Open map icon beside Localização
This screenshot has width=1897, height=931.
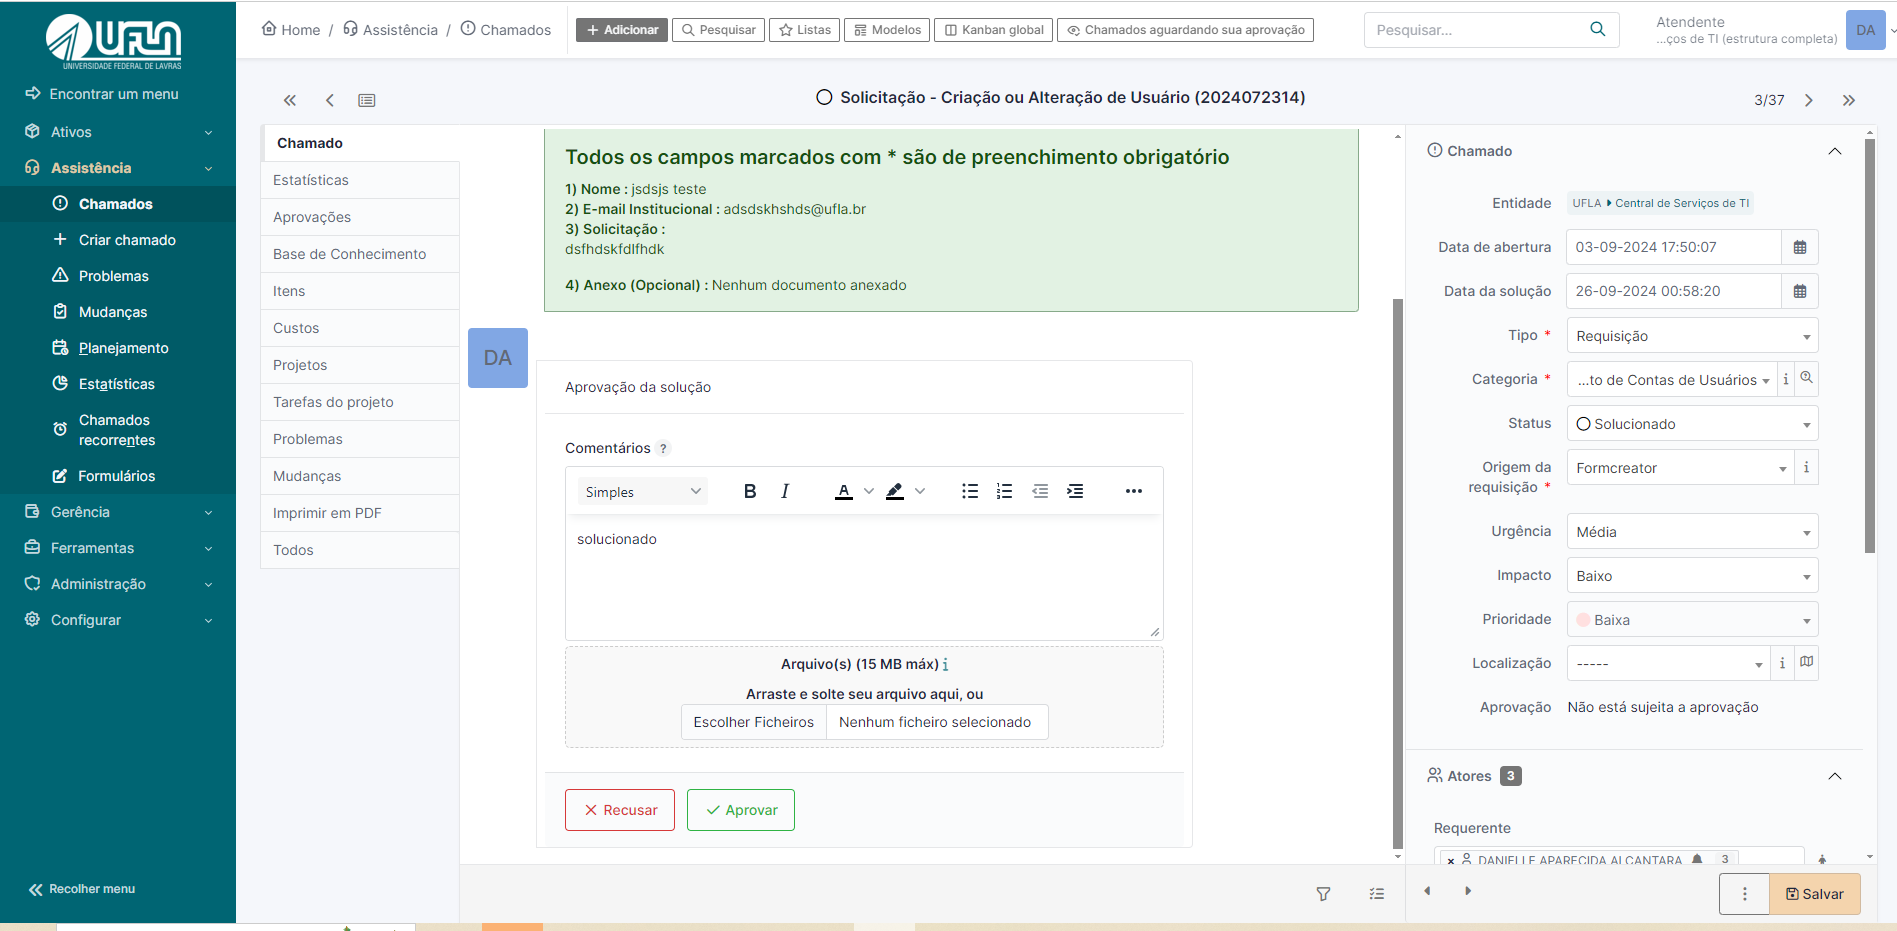coord(1807,662)
